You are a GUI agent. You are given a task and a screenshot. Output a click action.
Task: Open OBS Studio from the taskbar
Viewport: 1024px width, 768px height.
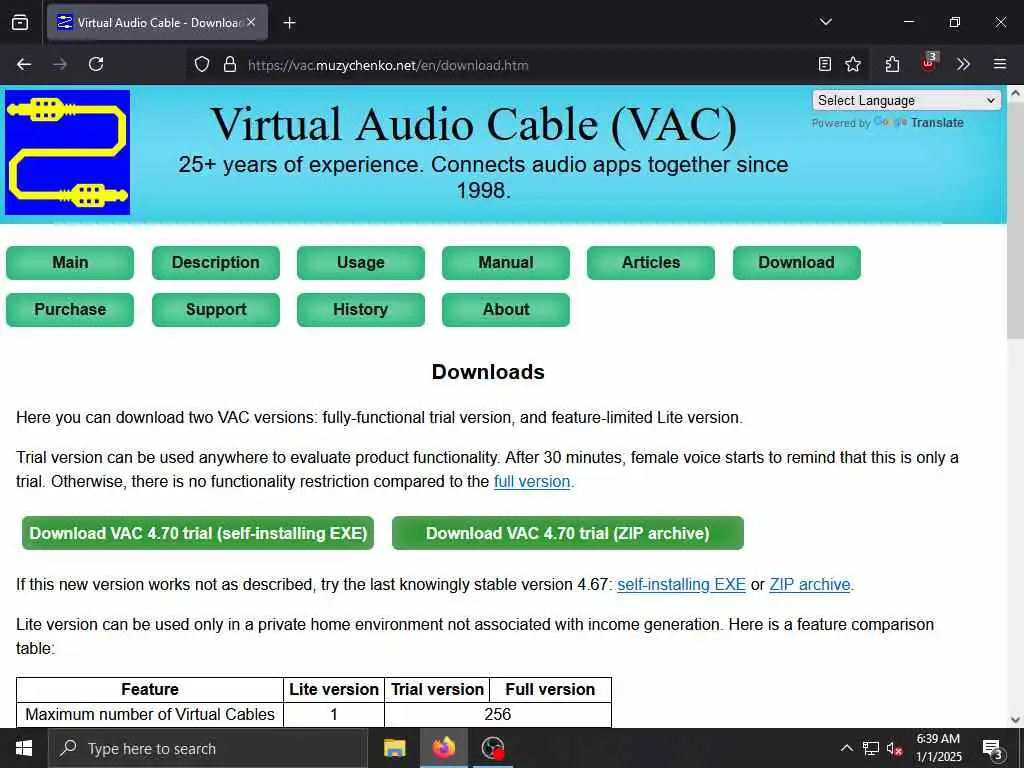(x=492, y=748)
